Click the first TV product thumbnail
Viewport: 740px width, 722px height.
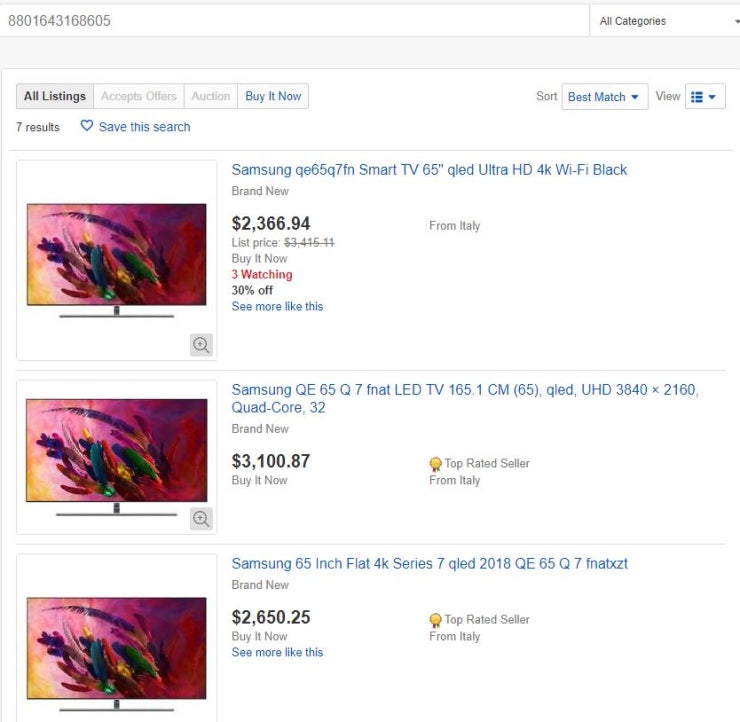[116, 260]
